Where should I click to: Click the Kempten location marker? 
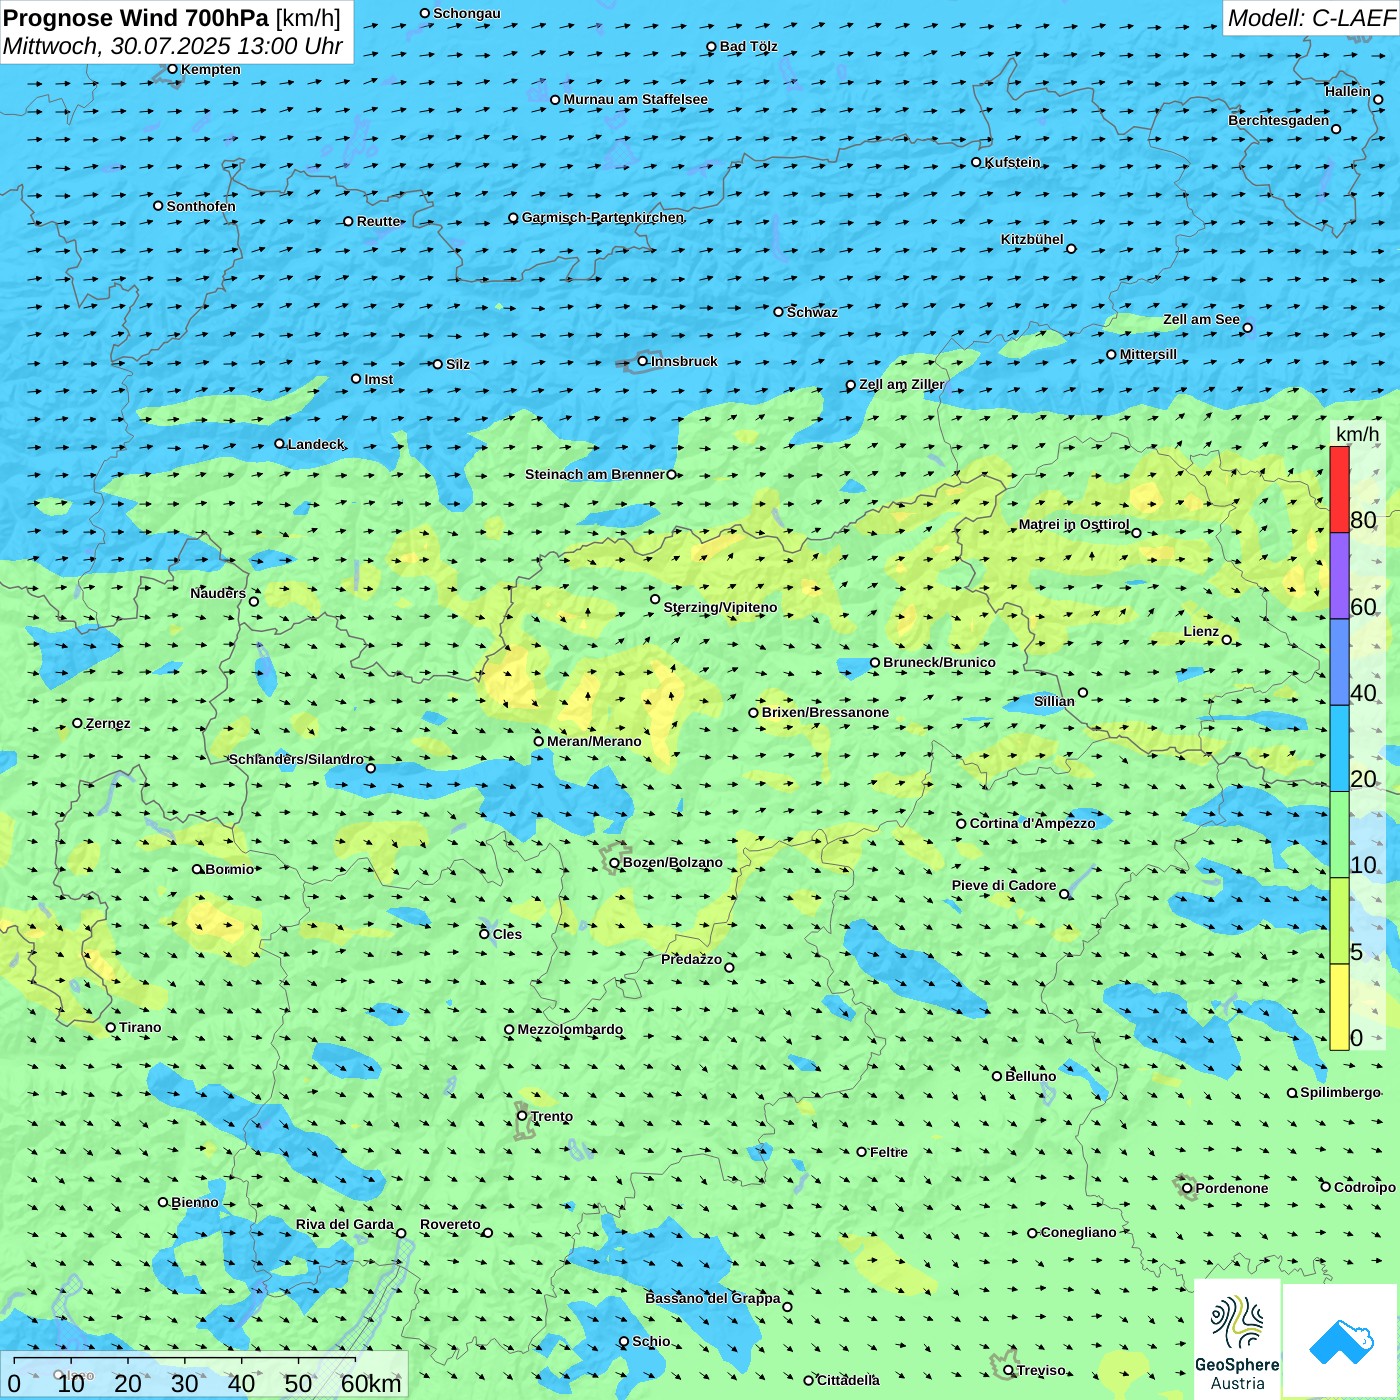coord(173,69)
